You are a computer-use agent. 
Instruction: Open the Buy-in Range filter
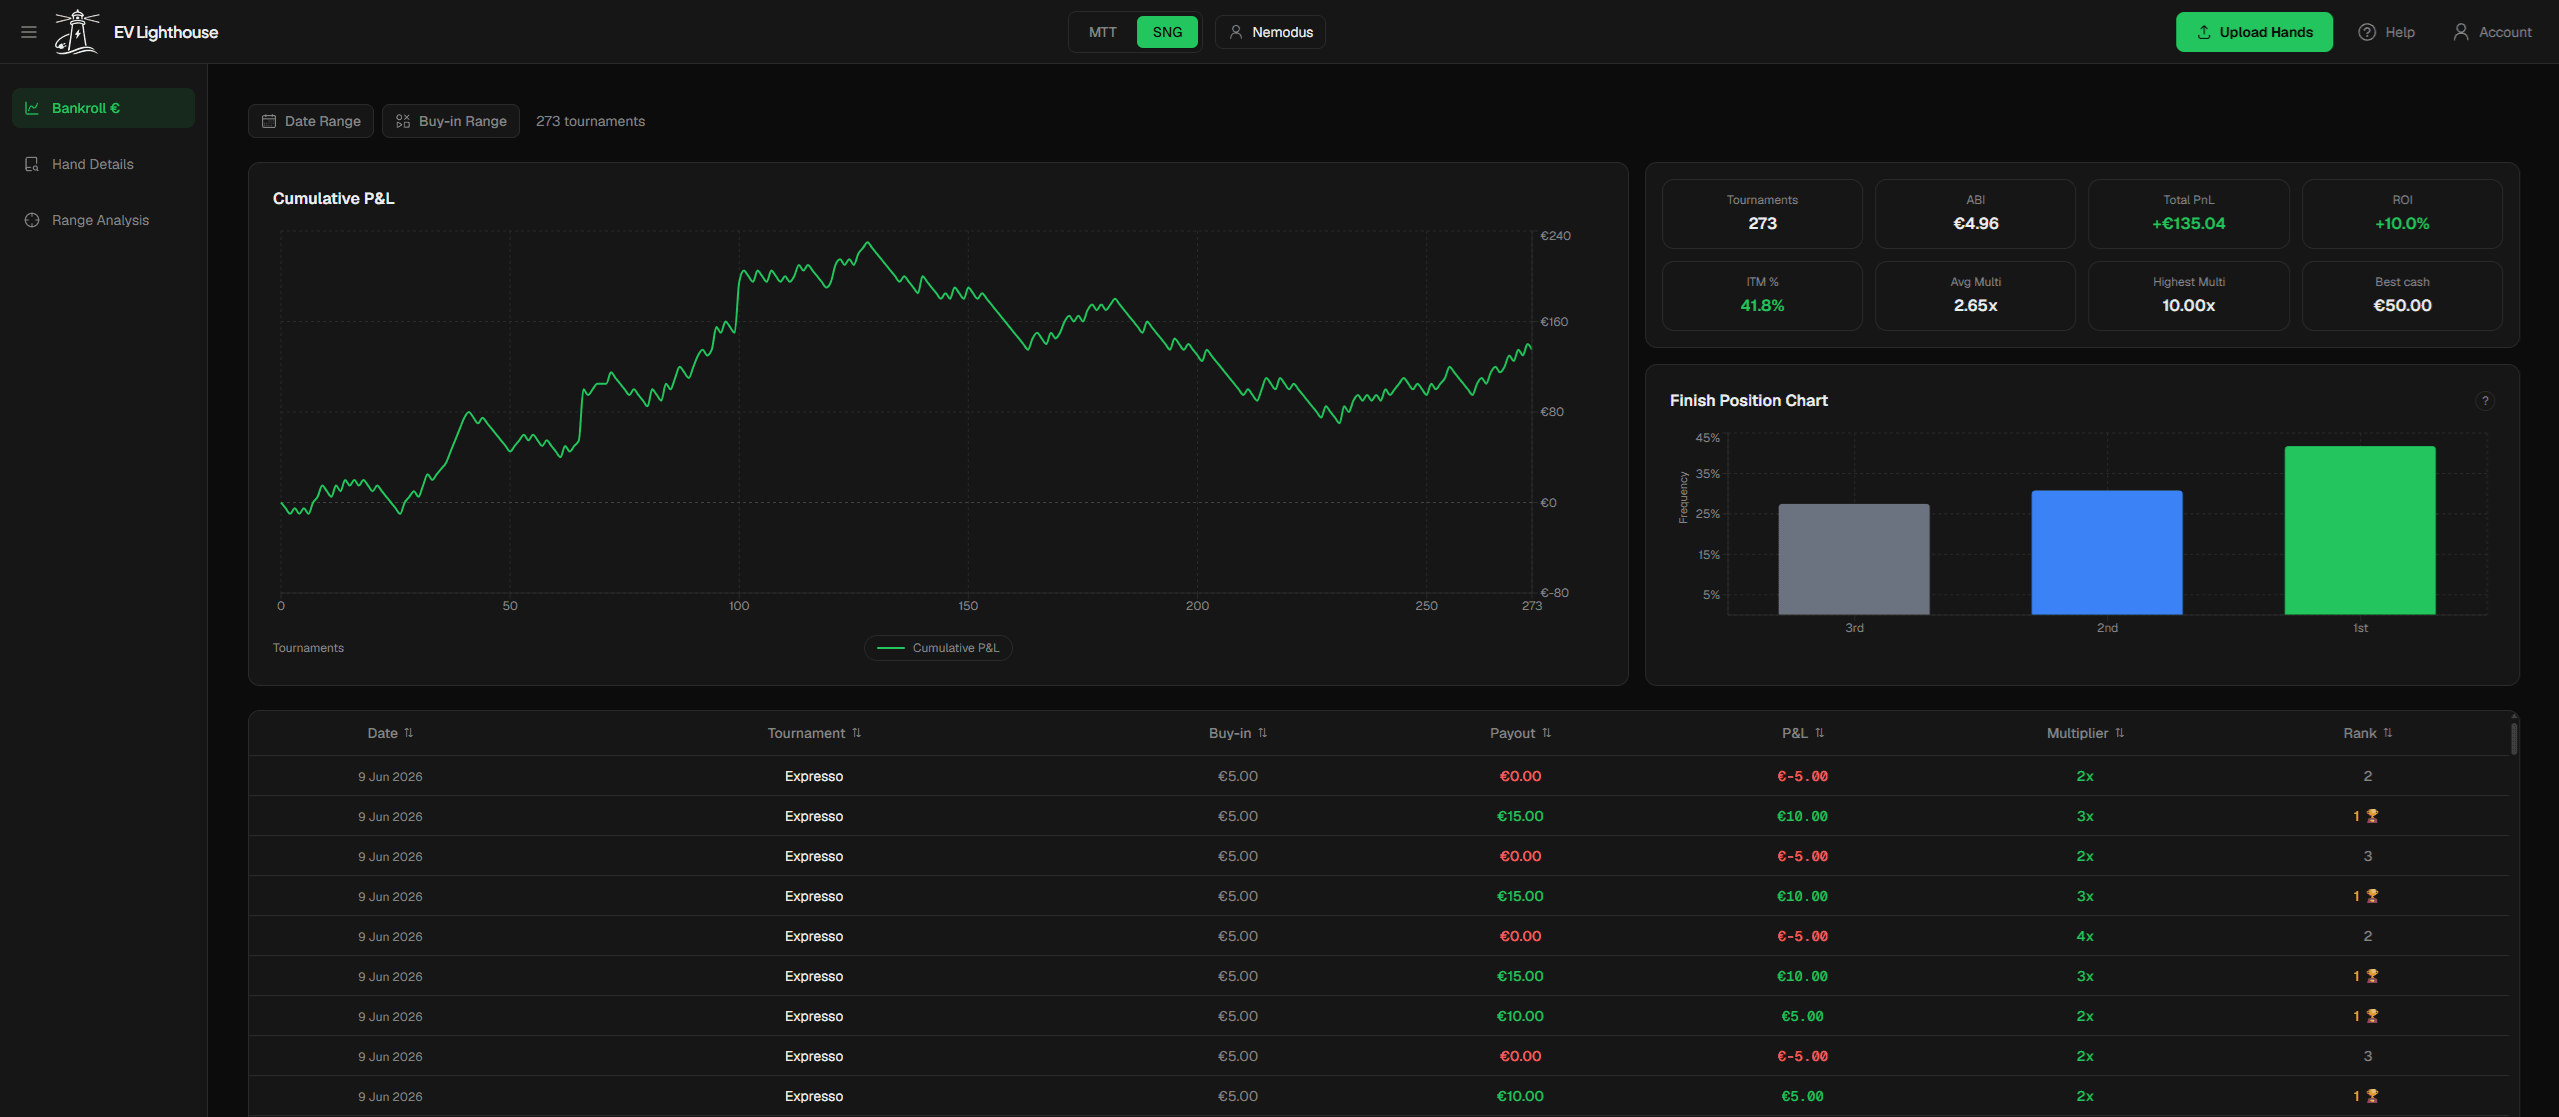point(451,121)
